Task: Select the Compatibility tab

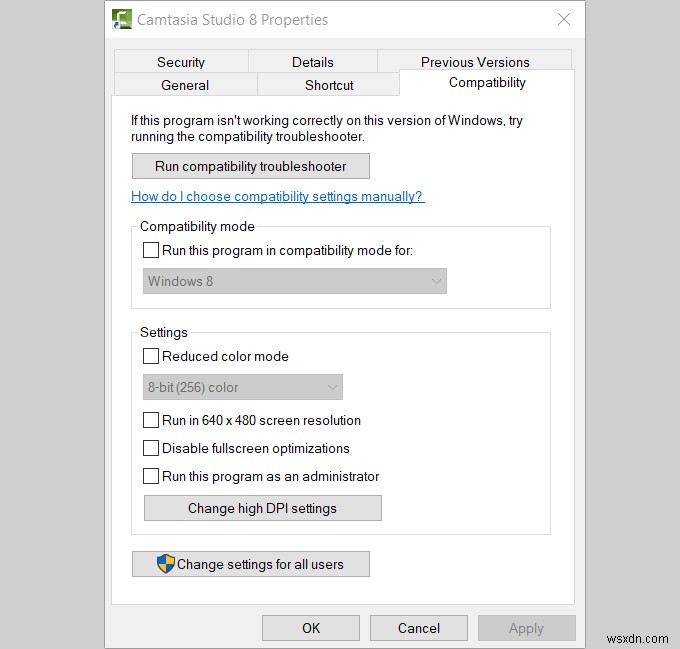Action: pyautogui.click(x=487, y=82)
